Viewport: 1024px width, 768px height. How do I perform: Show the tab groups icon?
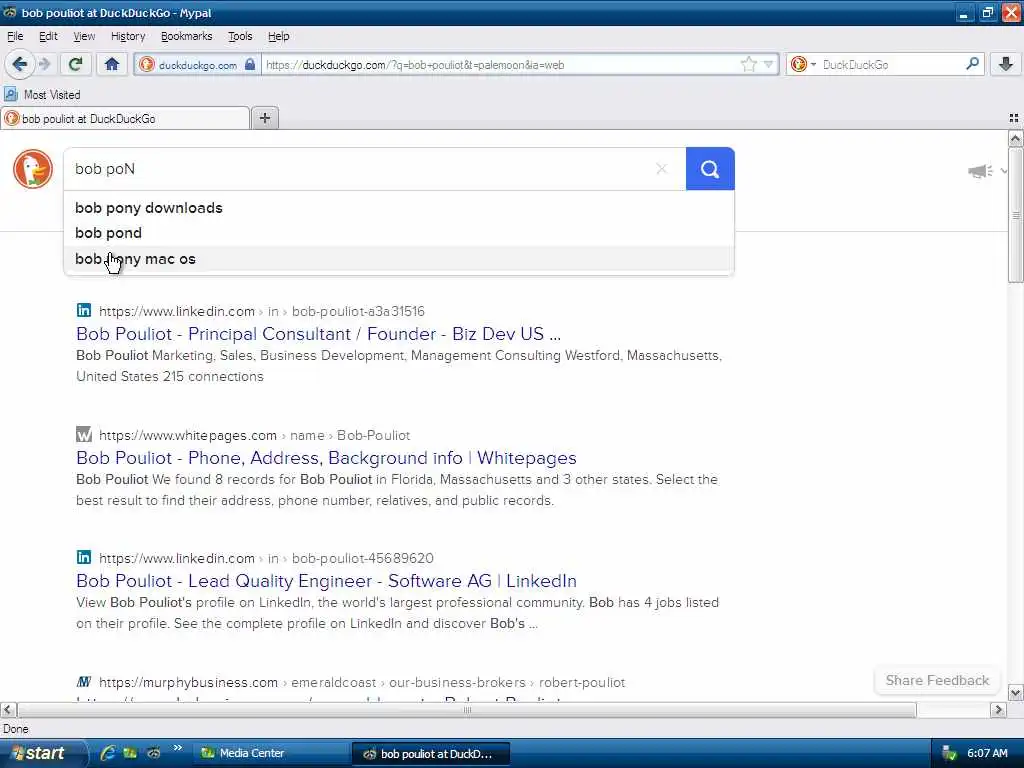(1014, 118)
